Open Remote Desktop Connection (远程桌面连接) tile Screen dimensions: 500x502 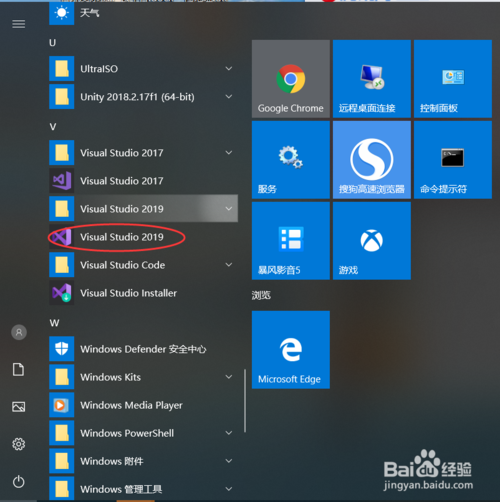coord(372,79)
